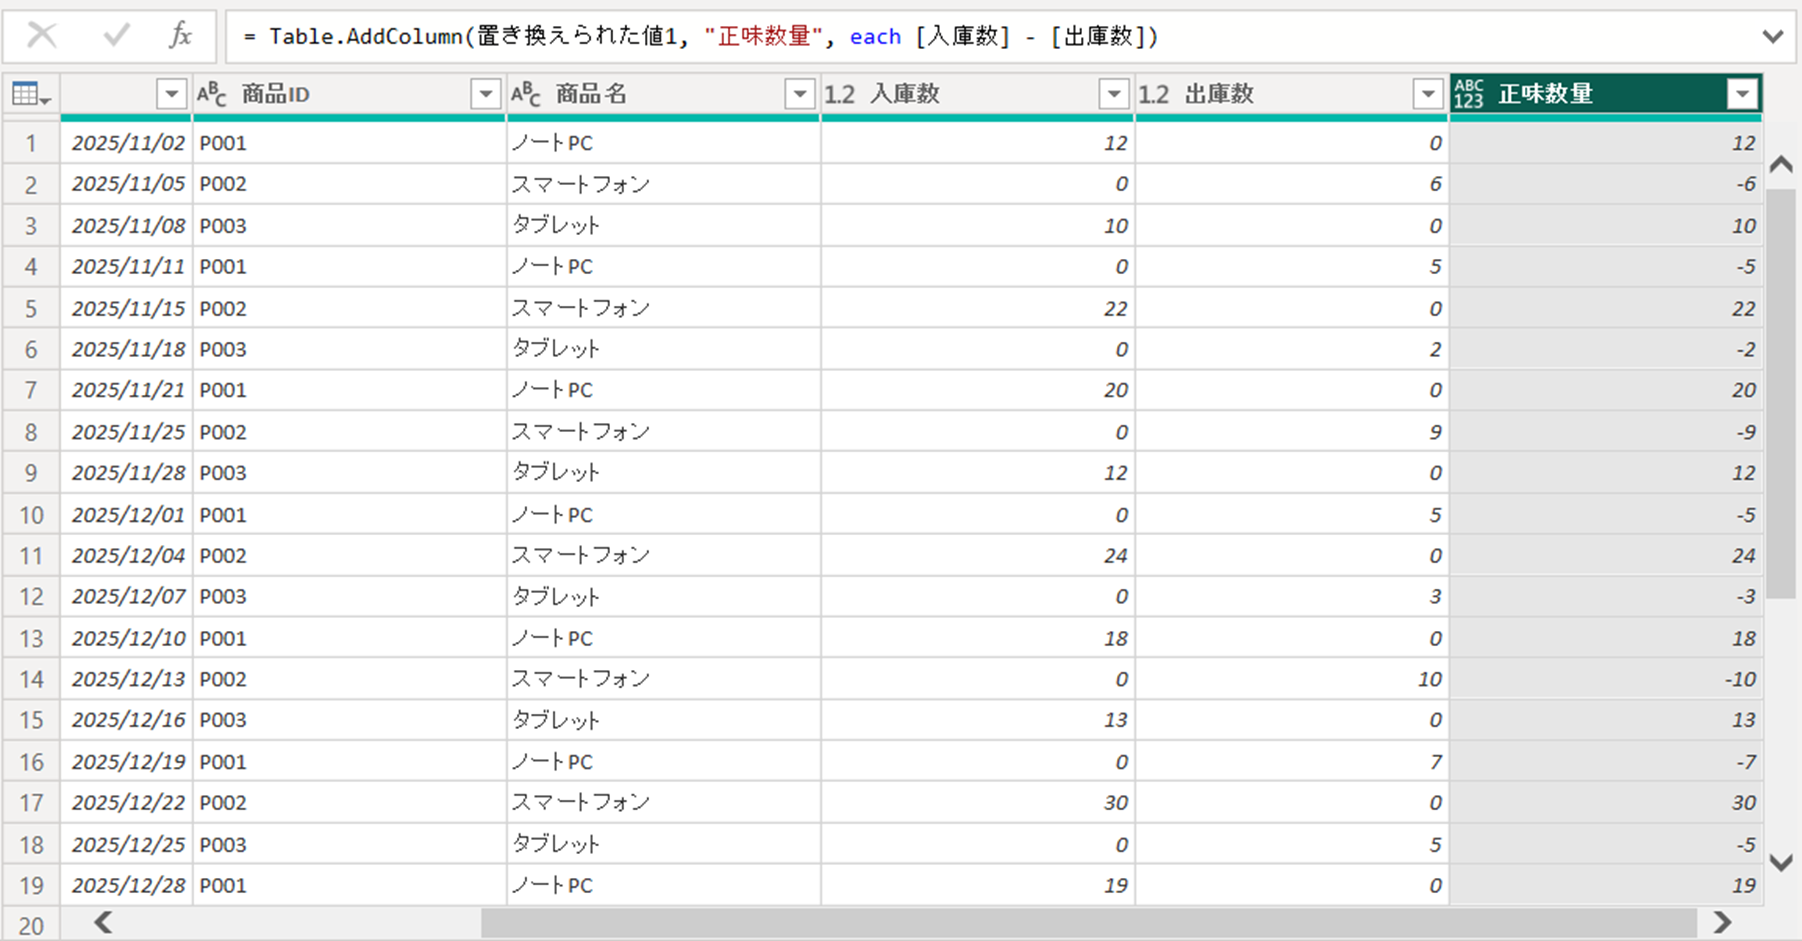
Task: Click the checkmark confirm icon in formula bar
Action: (x=116, y=36)
